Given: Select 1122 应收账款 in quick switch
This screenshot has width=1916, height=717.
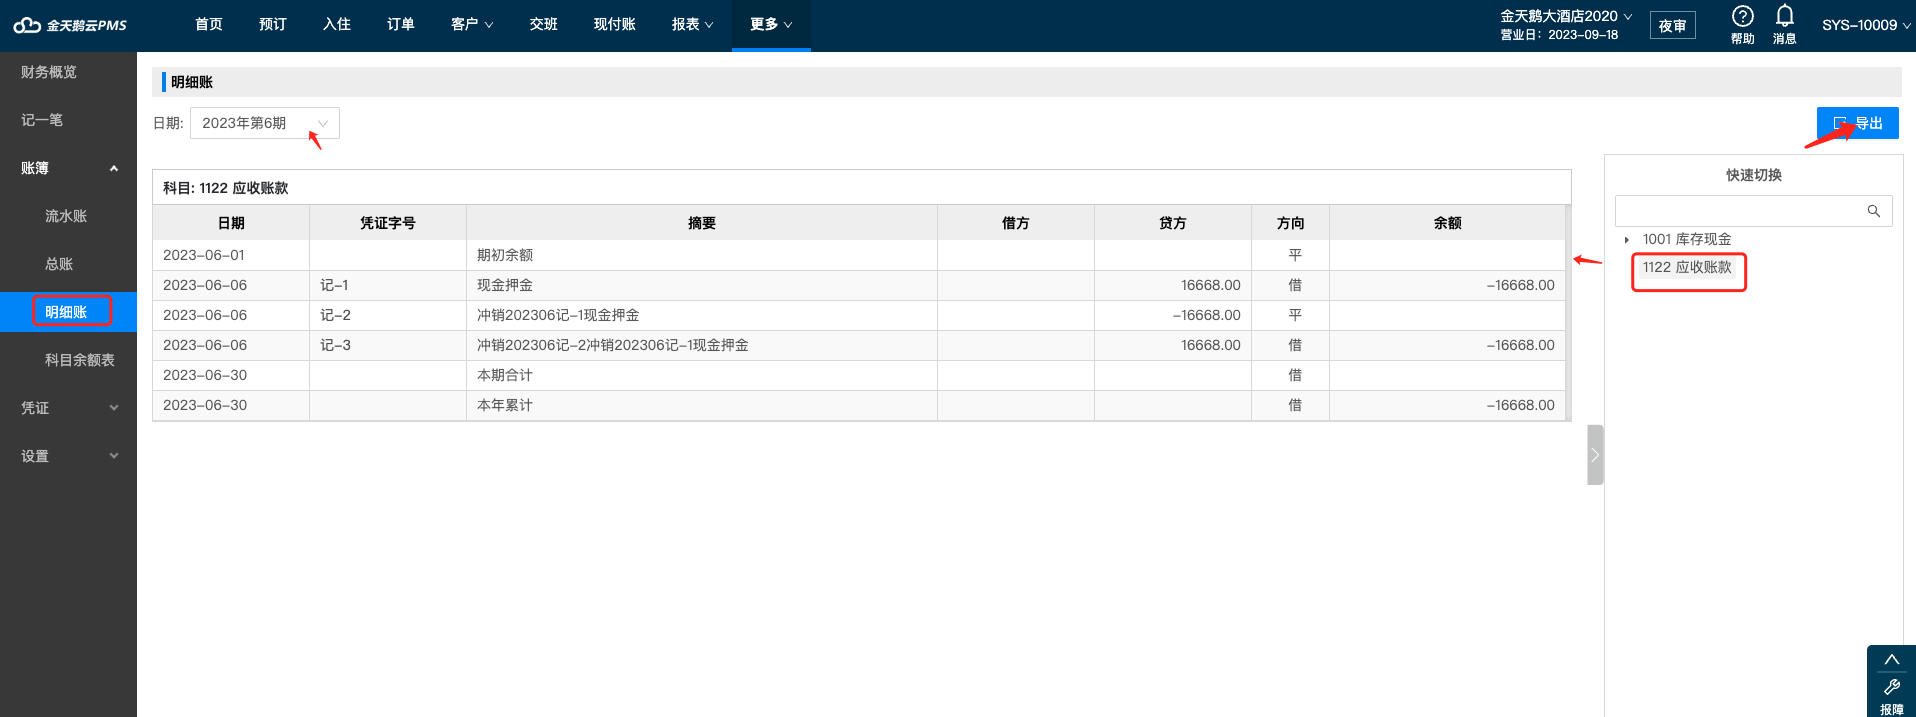Looking at the screenshot, I should pyautogui.click(x=1687, y=267).
